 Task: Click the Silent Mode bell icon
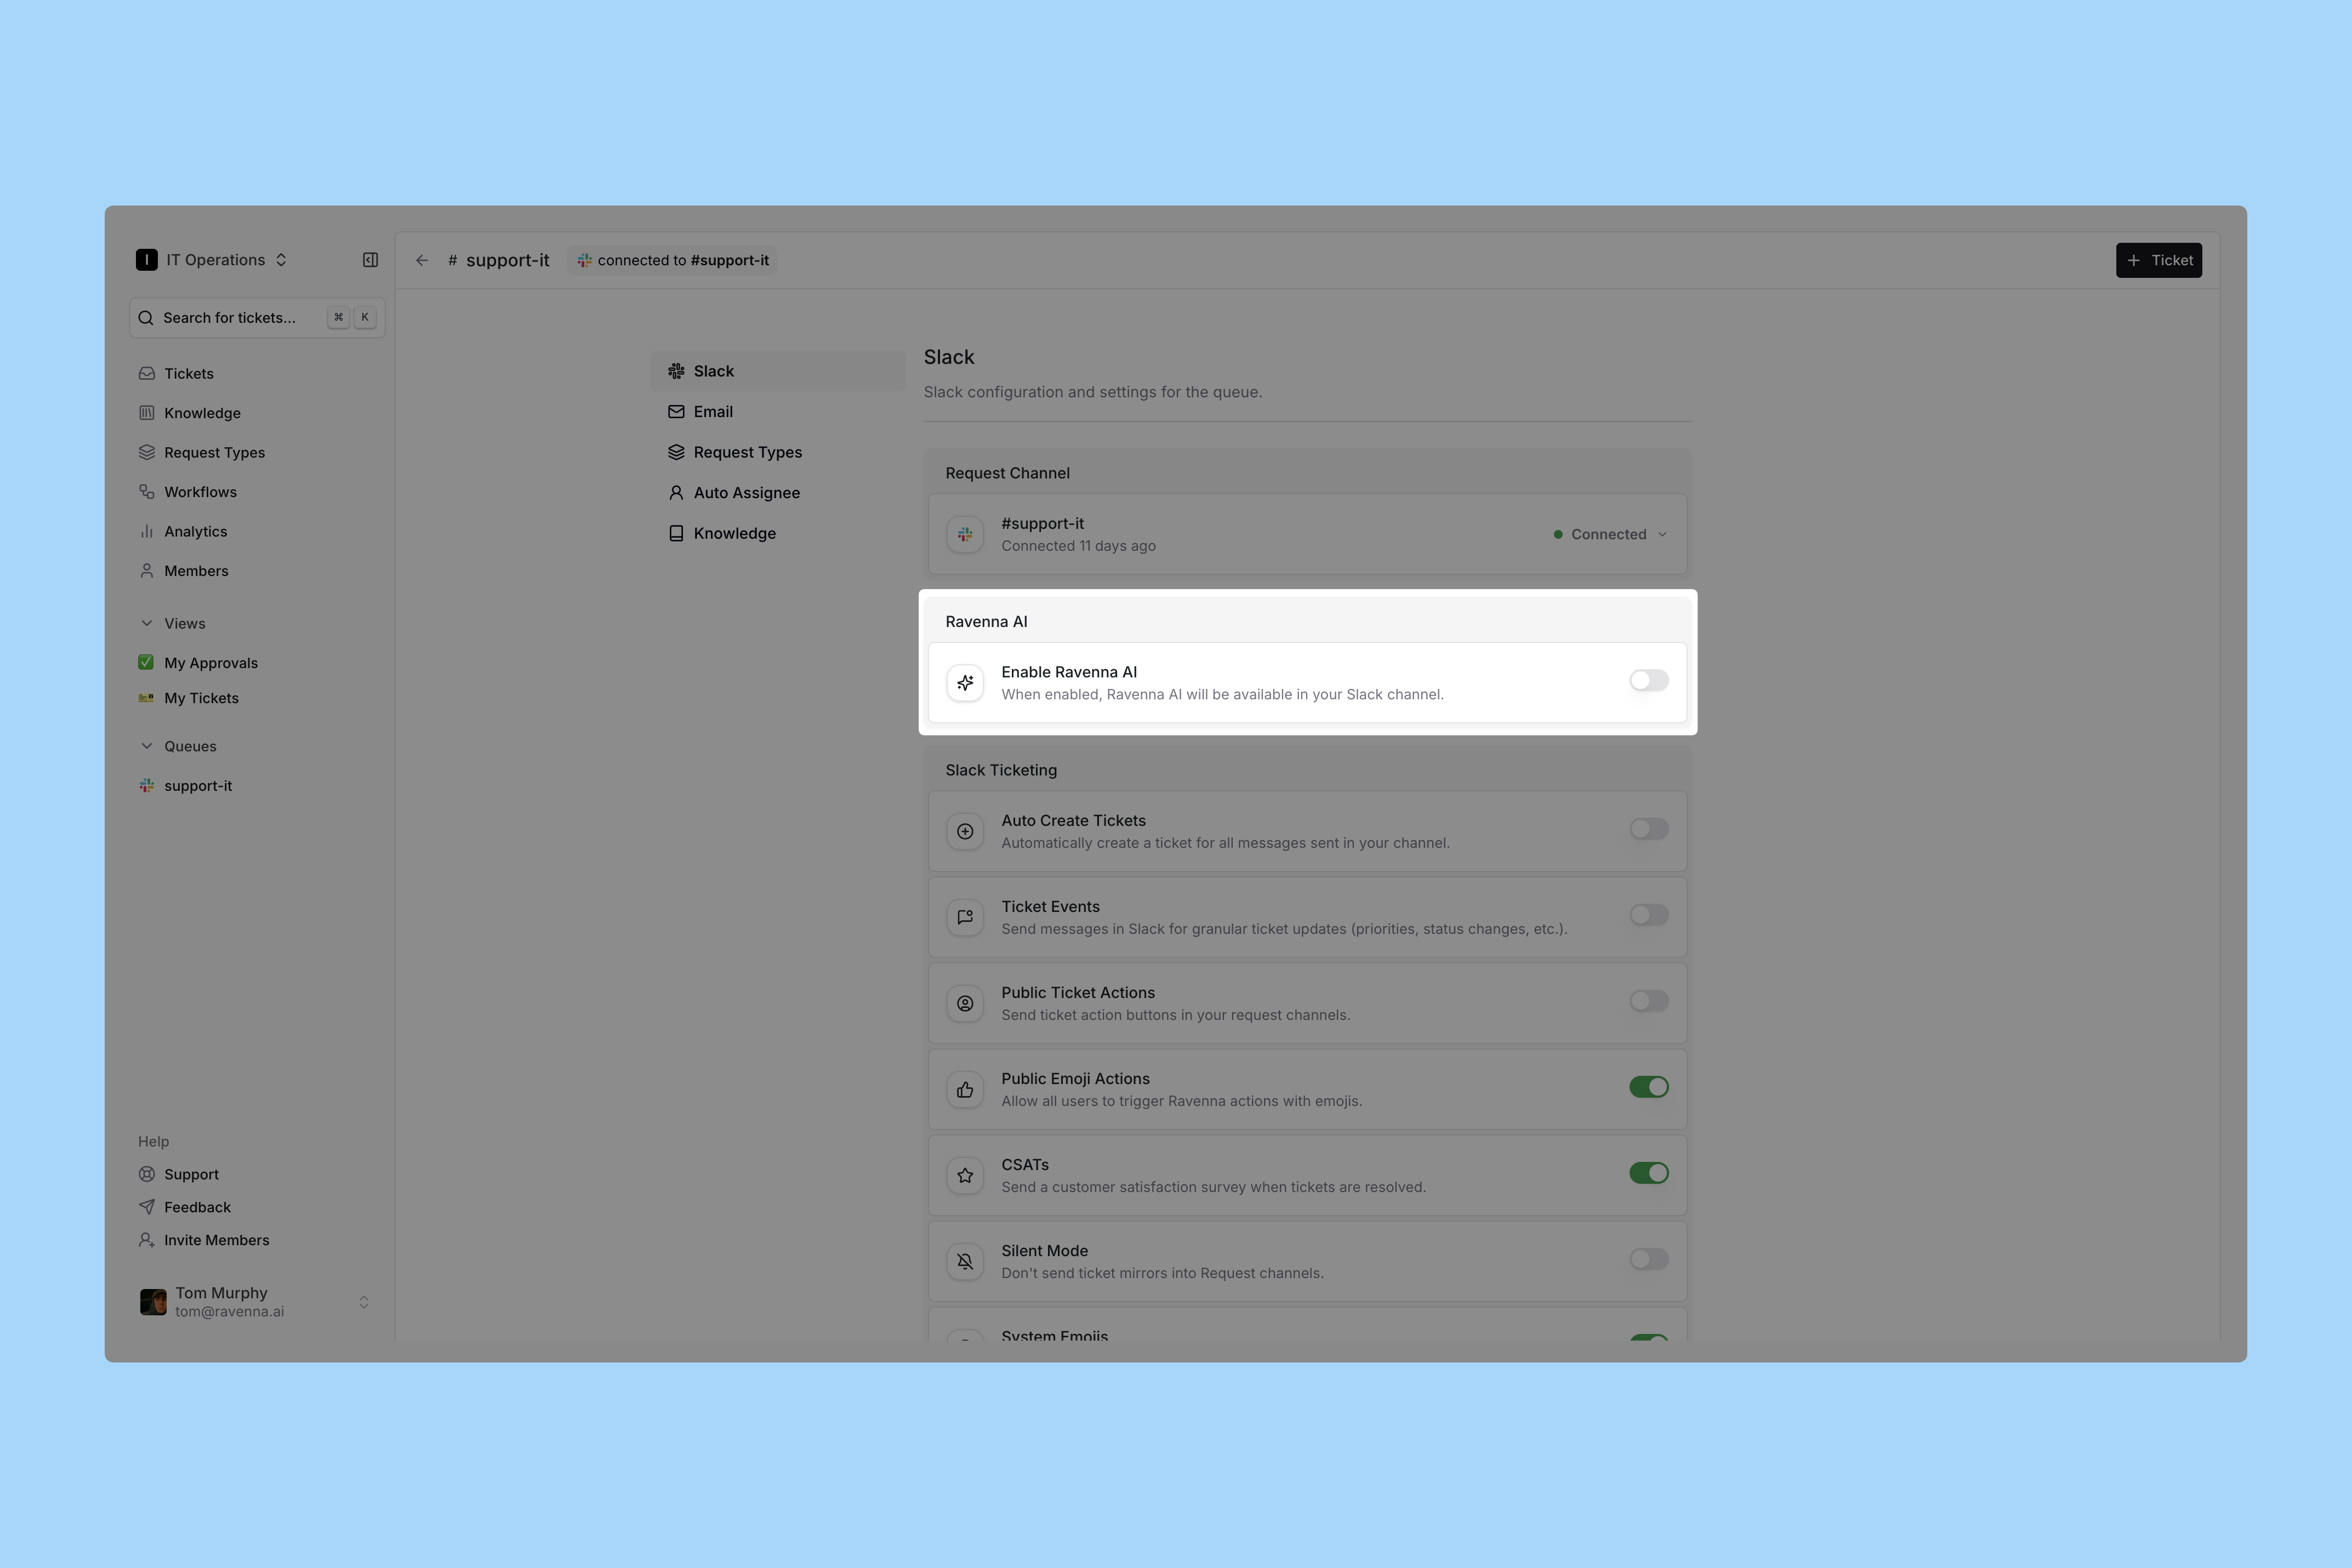[965, 1262]
